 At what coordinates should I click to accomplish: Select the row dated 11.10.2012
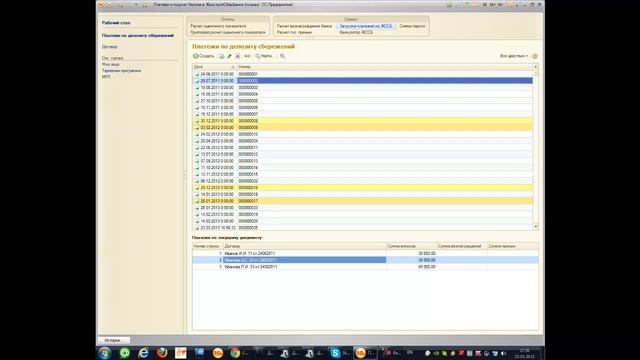coord(362,167)
